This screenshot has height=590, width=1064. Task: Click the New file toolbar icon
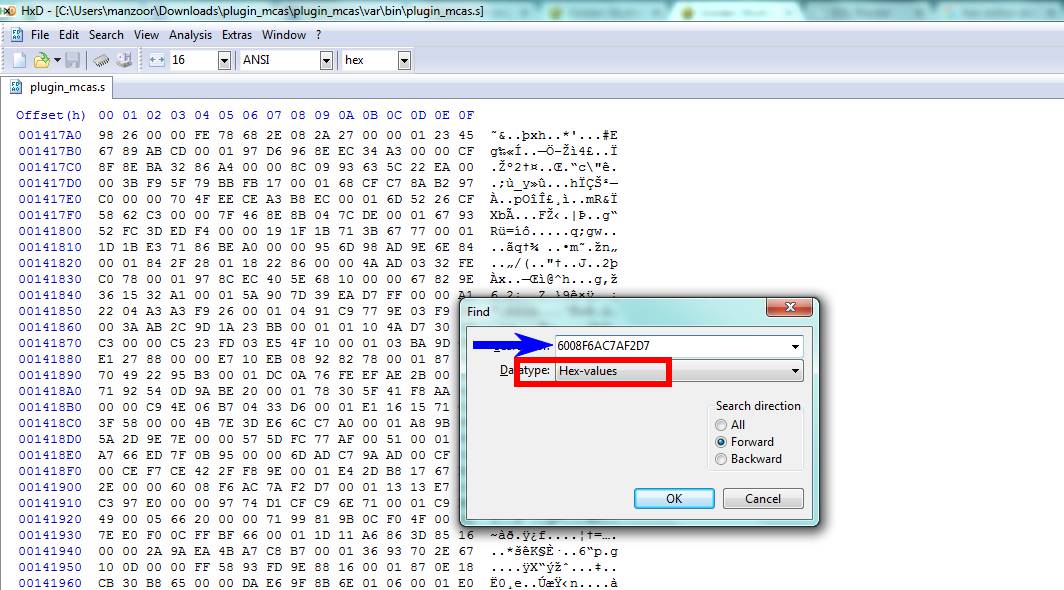20,61
